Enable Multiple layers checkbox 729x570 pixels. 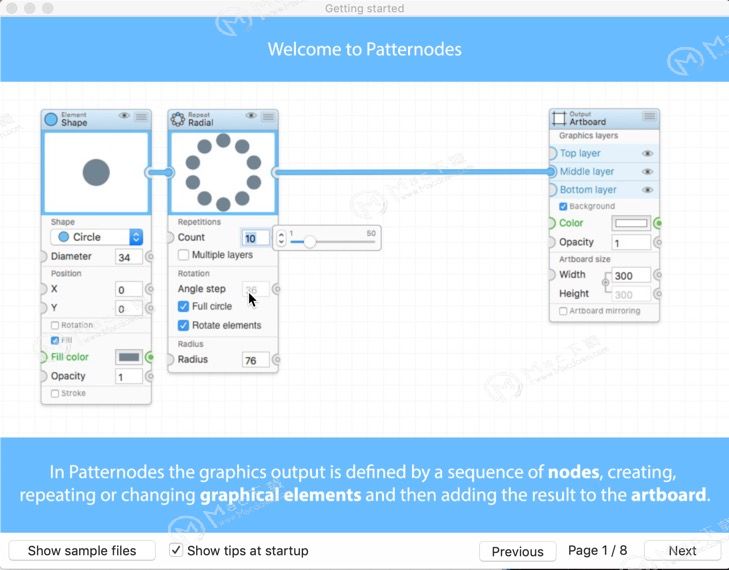pyautogui.click(x=184, y=255)
